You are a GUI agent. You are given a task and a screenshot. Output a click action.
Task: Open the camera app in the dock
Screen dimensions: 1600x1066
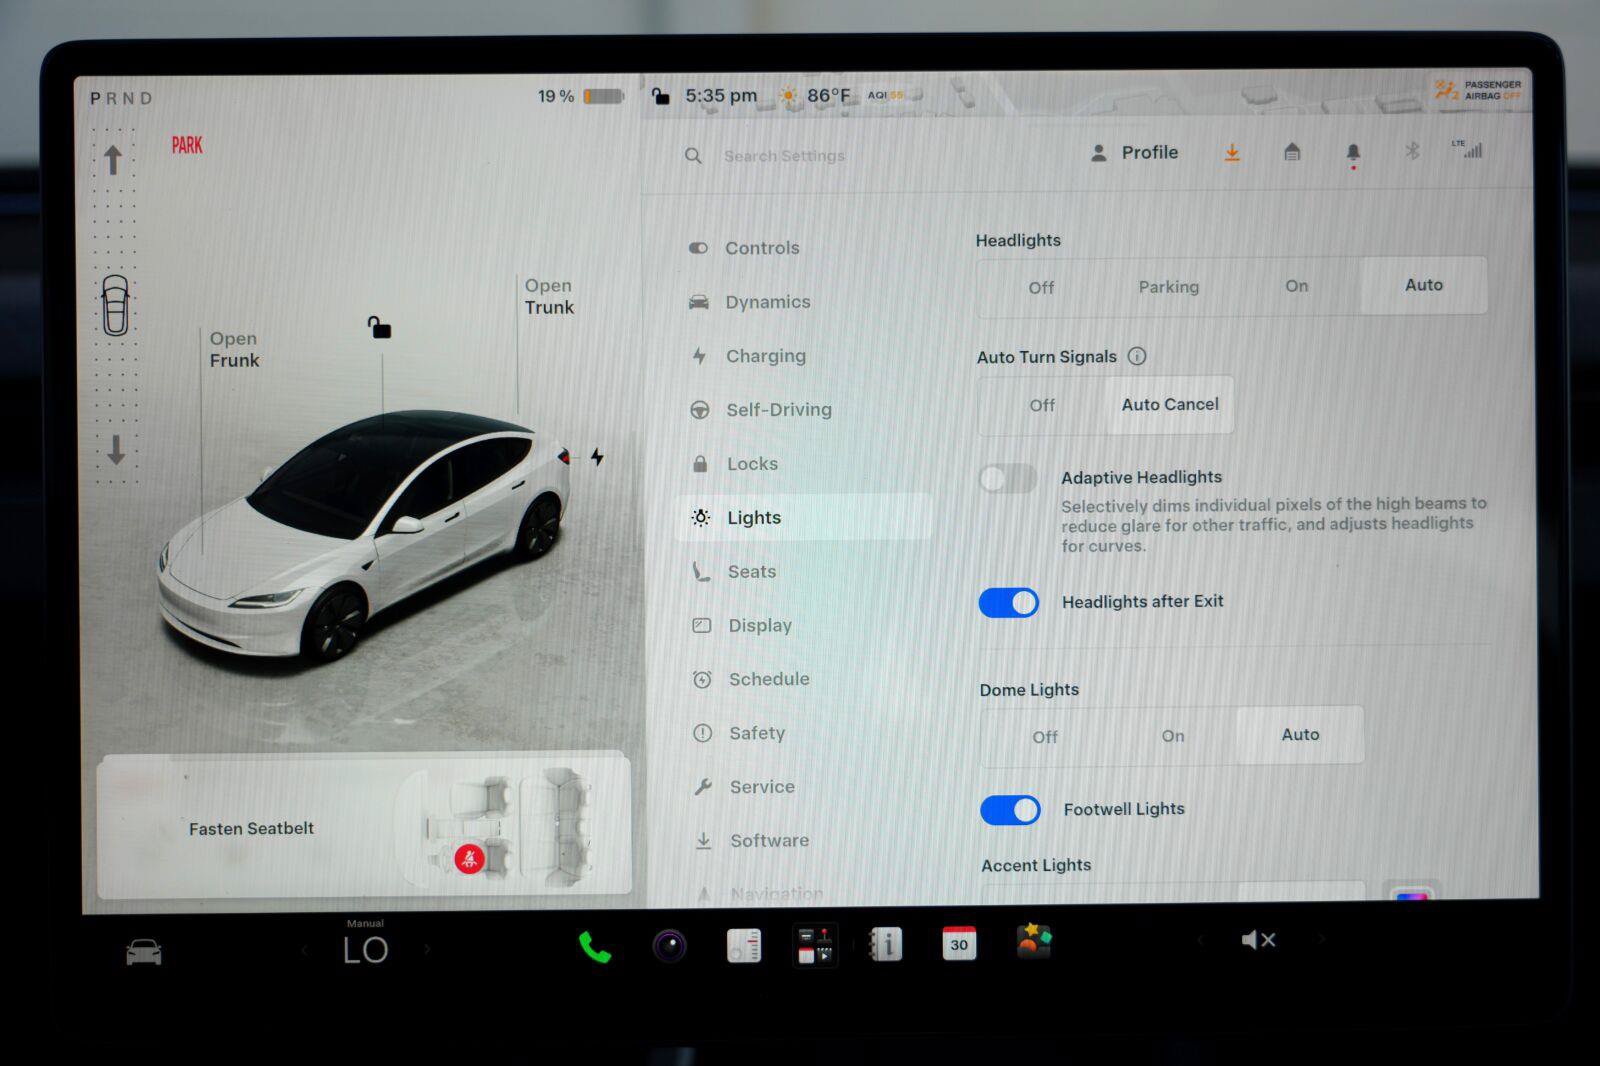(669, 945)
